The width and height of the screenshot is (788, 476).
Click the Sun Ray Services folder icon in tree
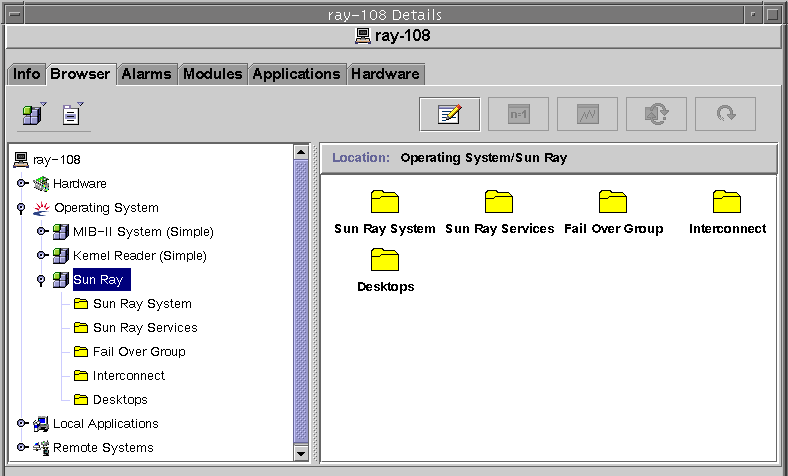click(x=81, y=328)
